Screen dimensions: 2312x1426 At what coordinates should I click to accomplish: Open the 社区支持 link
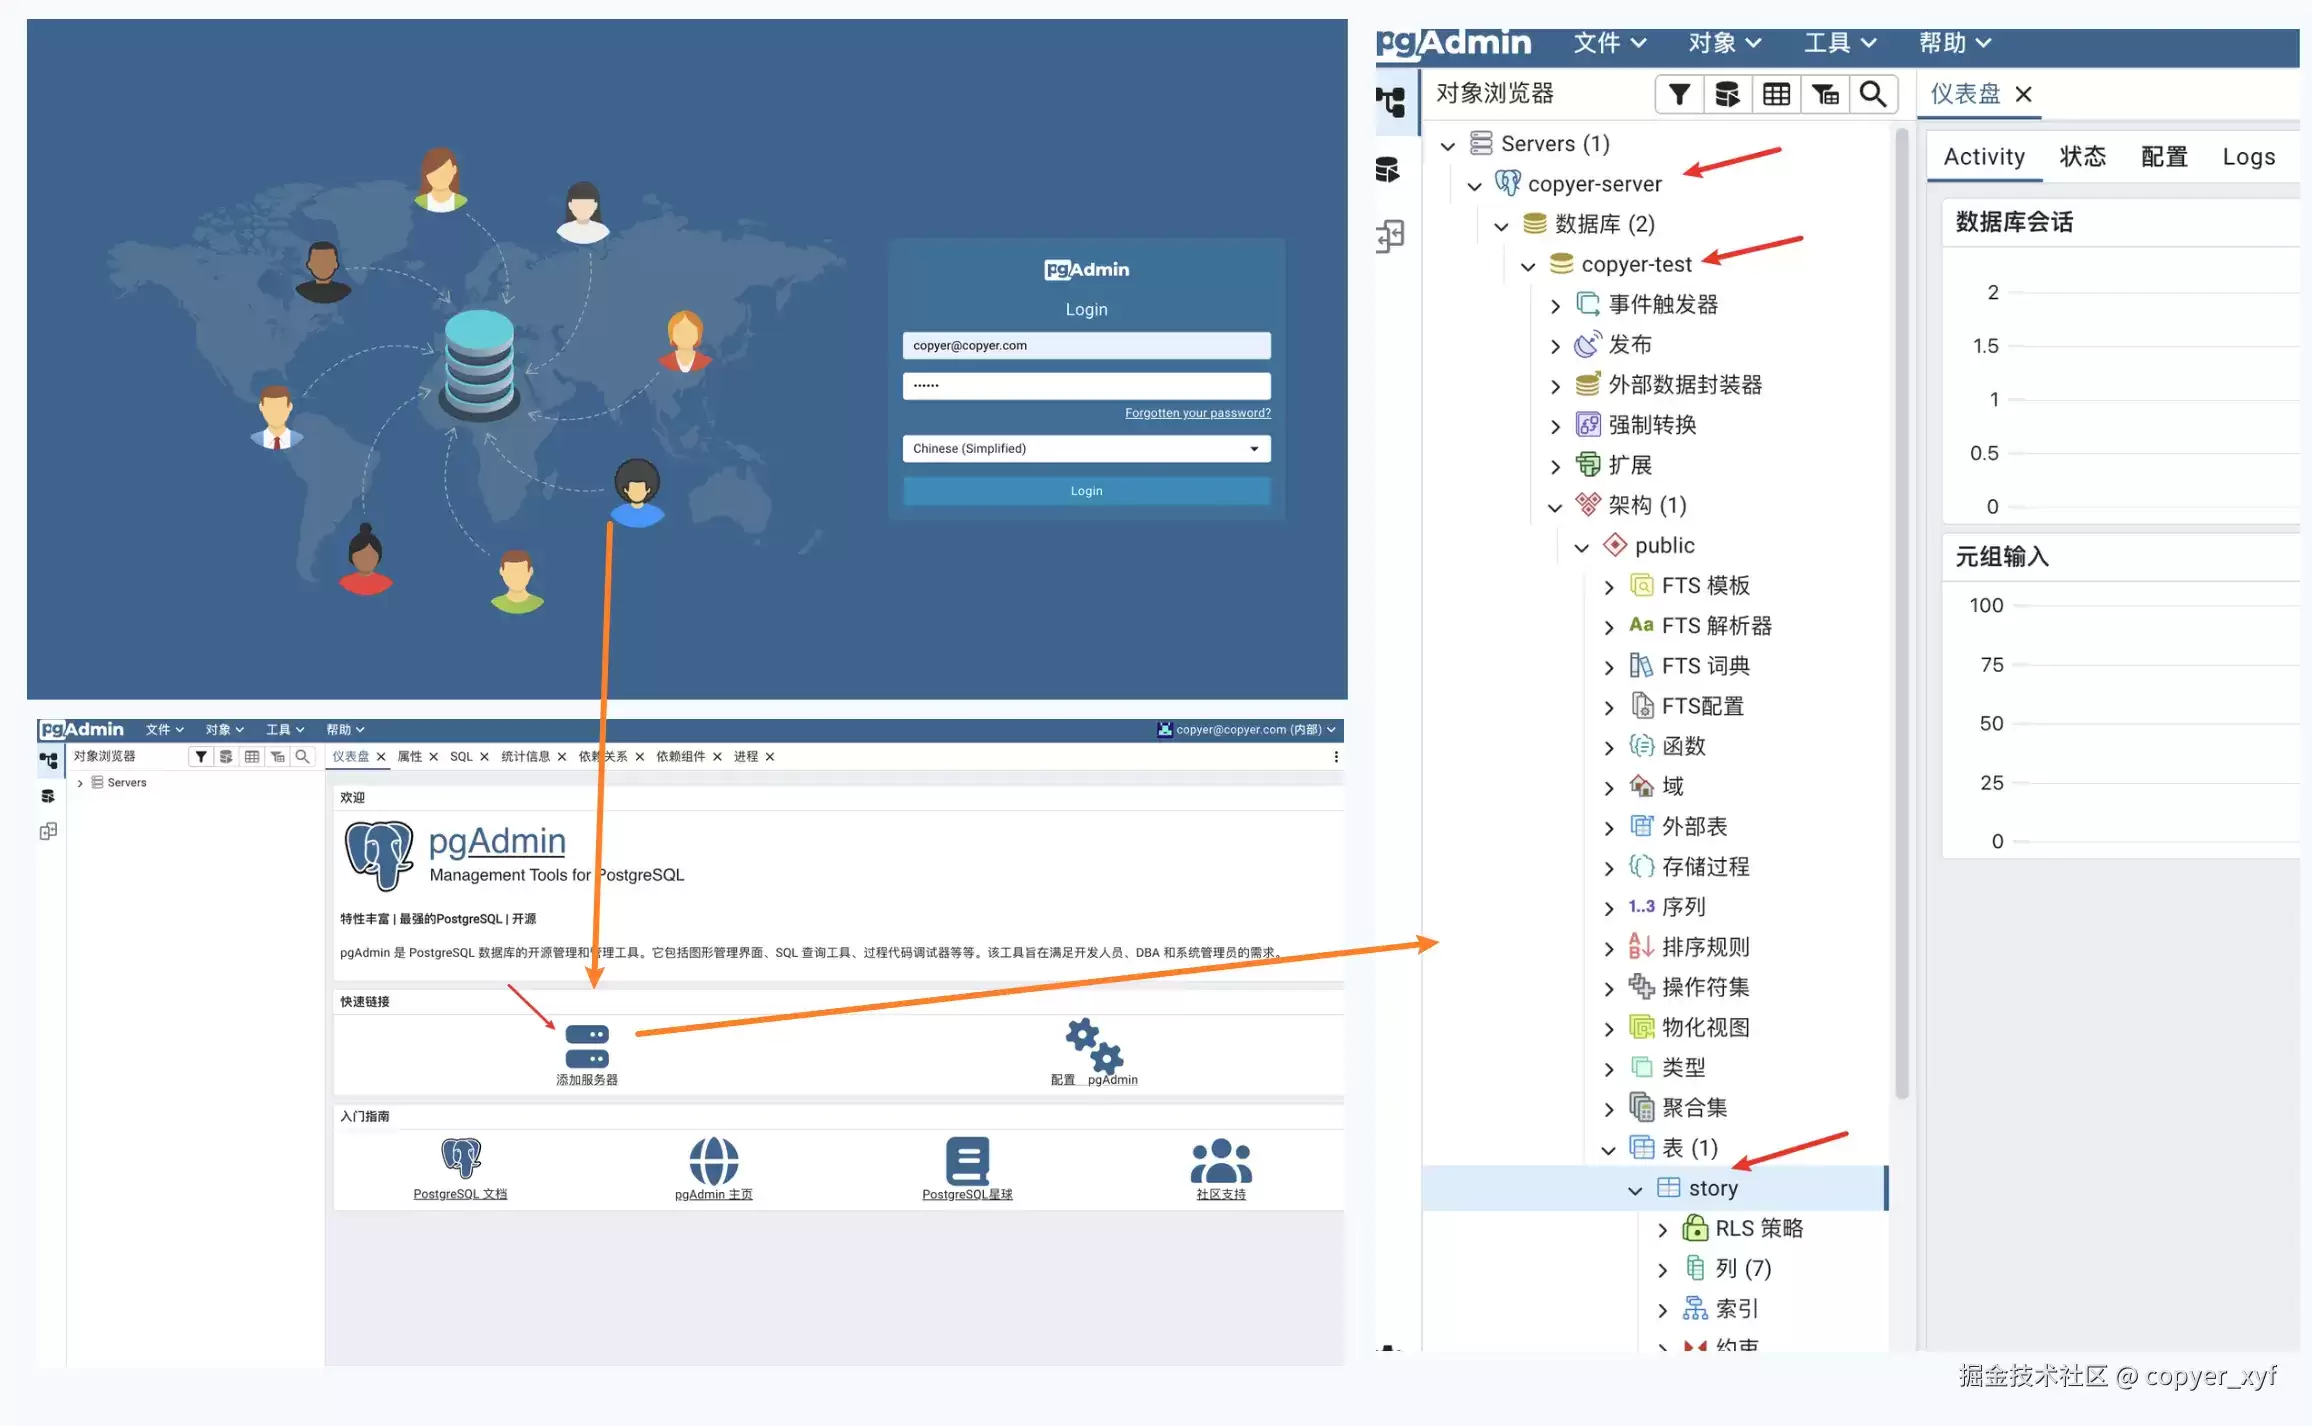click(x=1221, y=1194)
